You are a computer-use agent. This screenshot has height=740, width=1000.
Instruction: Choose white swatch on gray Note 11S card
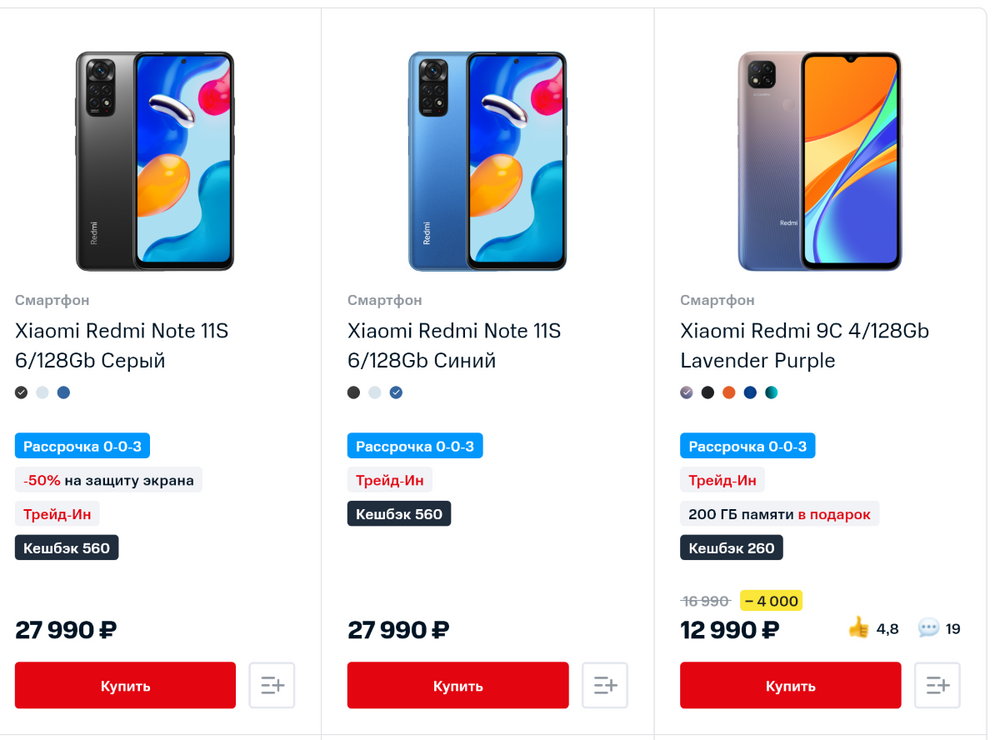coord(42,393)
